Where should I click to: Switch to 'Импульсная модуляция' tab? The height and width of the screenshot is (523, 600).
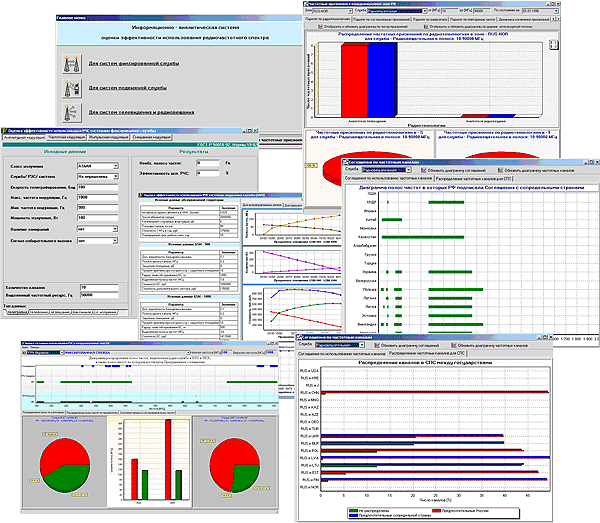(x=109, y=137)
